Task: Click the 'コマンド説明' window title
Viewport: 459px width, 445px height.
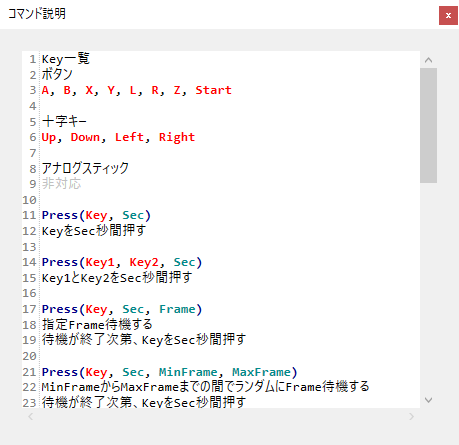Action: point(37,14)
